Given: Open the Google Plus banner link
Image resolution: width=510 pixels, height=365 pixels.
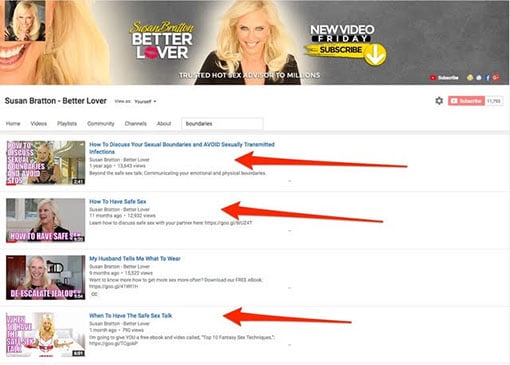Looking at the screenshot, I should (496, 77).
